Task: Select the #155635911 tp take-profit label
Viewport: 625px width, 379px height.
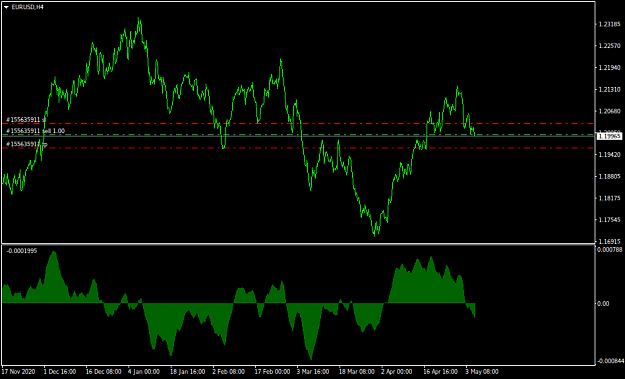Action: pyautogui.click(x=27, y=144)
